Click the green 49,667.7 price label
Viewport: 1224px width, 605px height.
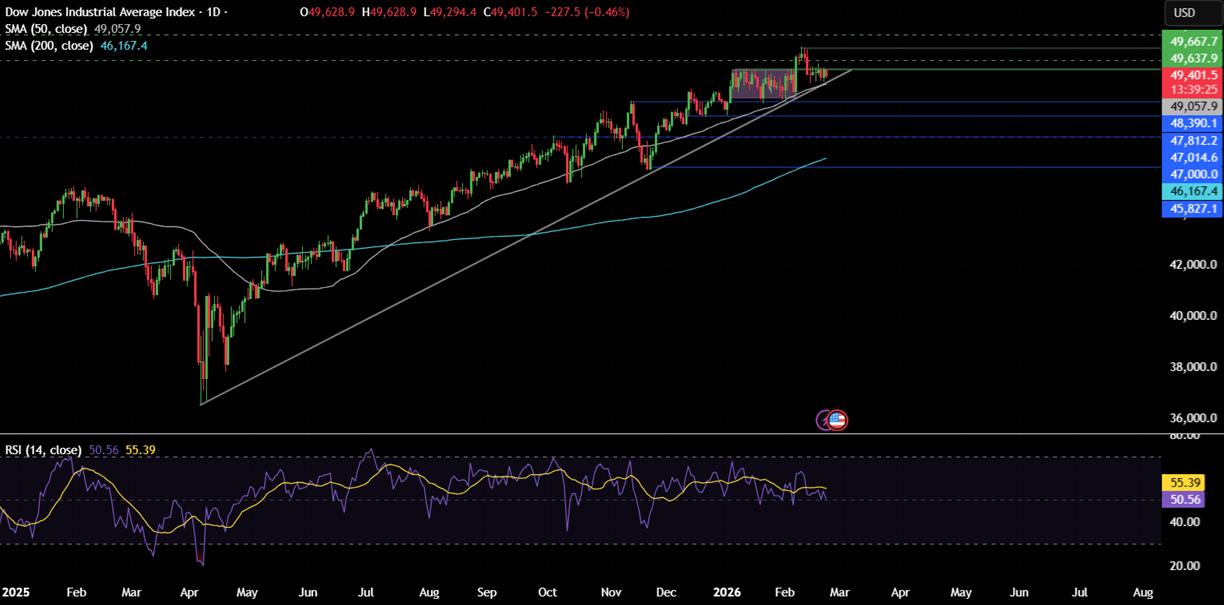[1191, 41]
